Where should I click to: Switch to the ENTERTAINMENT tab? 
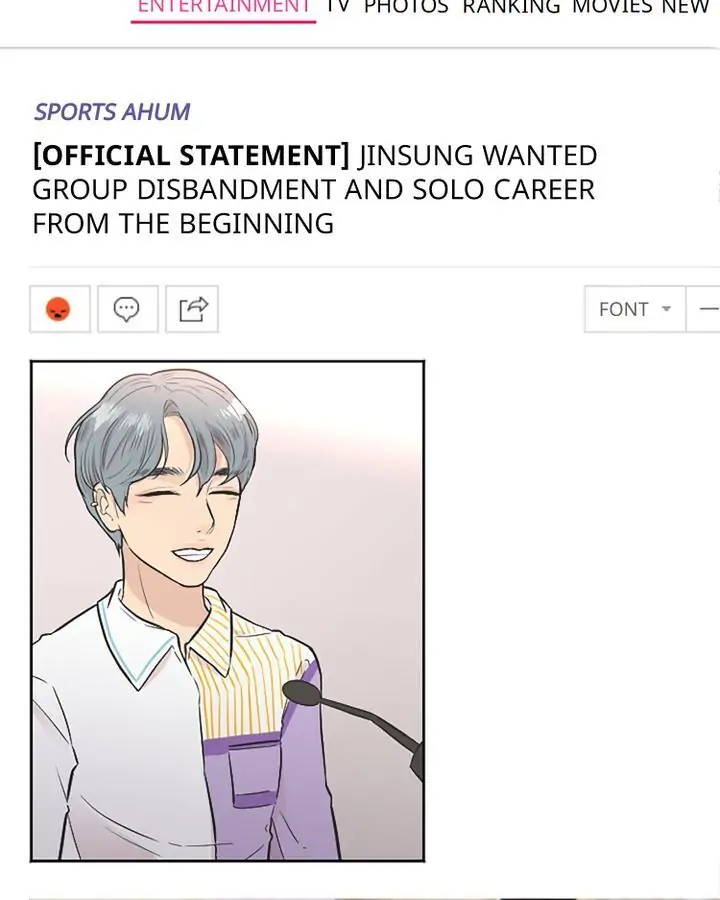click(223, 7)
